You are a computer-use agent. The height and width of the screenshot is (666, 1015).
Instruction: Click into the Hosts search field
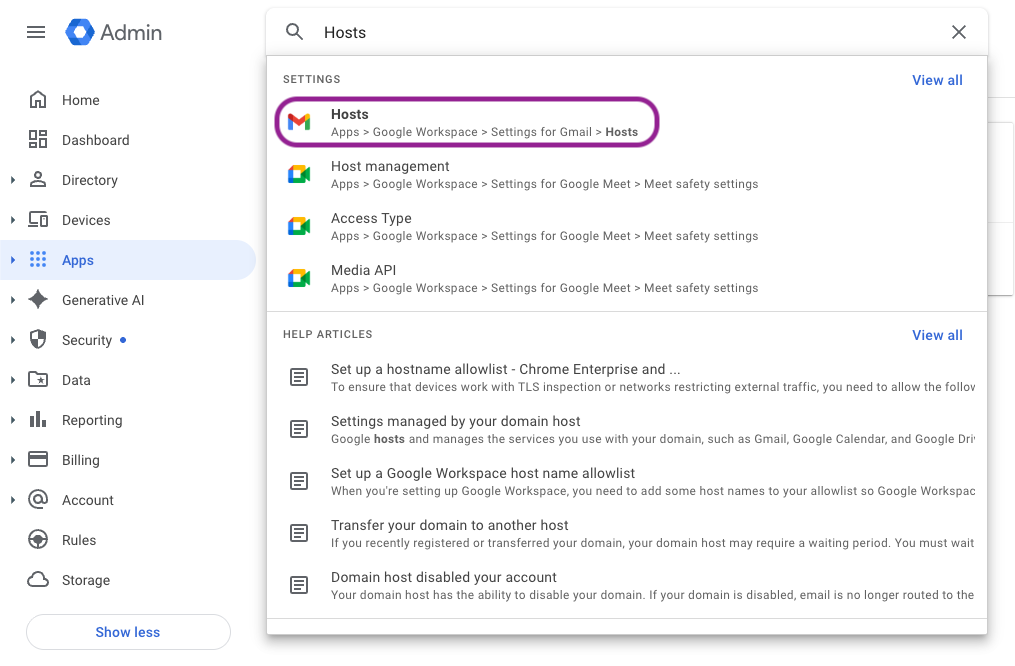click(620, 32)
